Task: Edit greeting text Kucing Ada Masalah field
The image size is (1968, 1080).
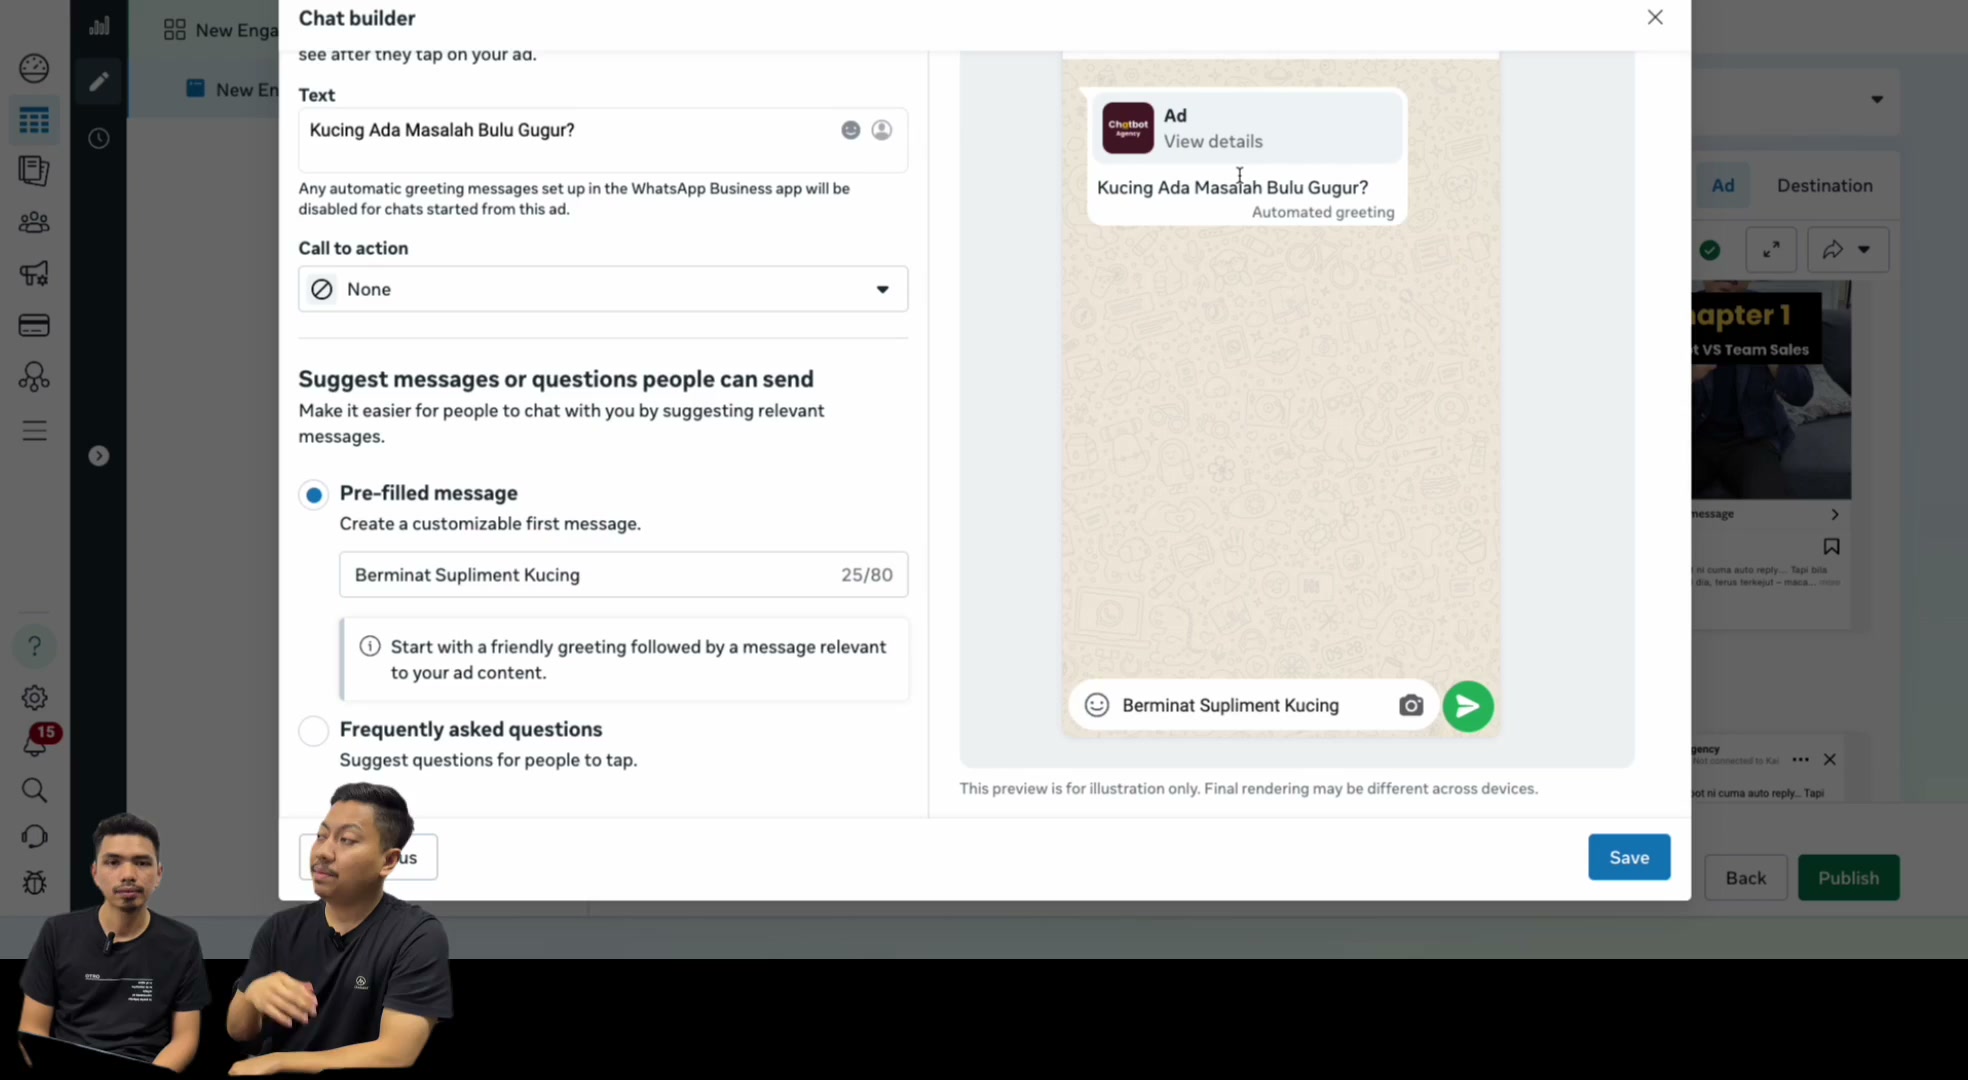Action: click(603, 140)
